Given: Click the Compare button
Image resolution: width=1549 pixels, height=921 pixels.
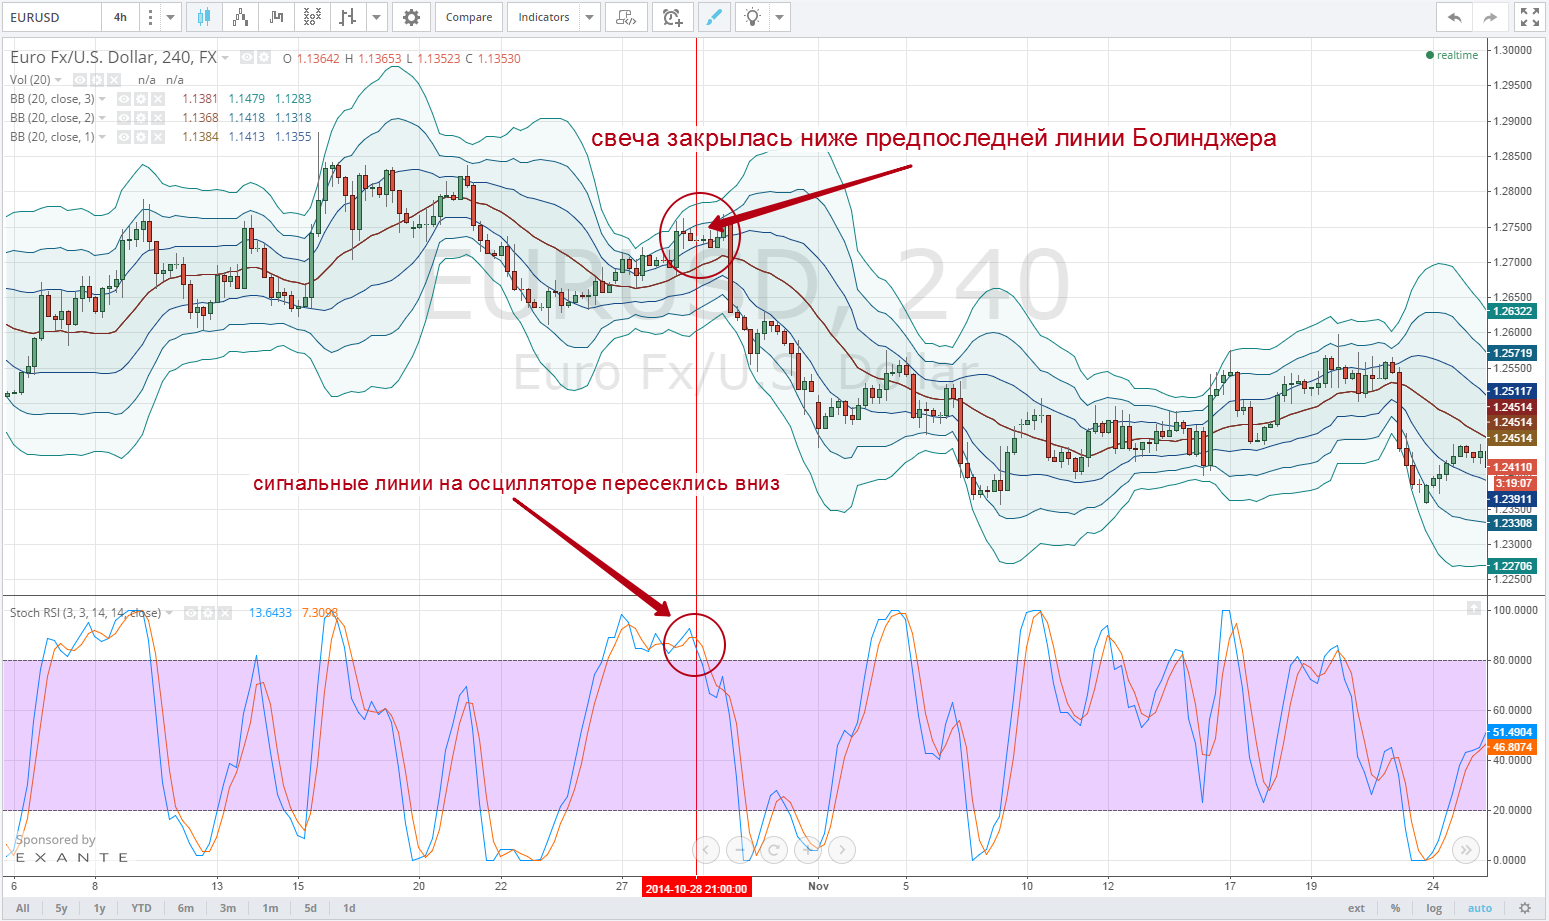Looking at the screenshot, I should 468,17.
